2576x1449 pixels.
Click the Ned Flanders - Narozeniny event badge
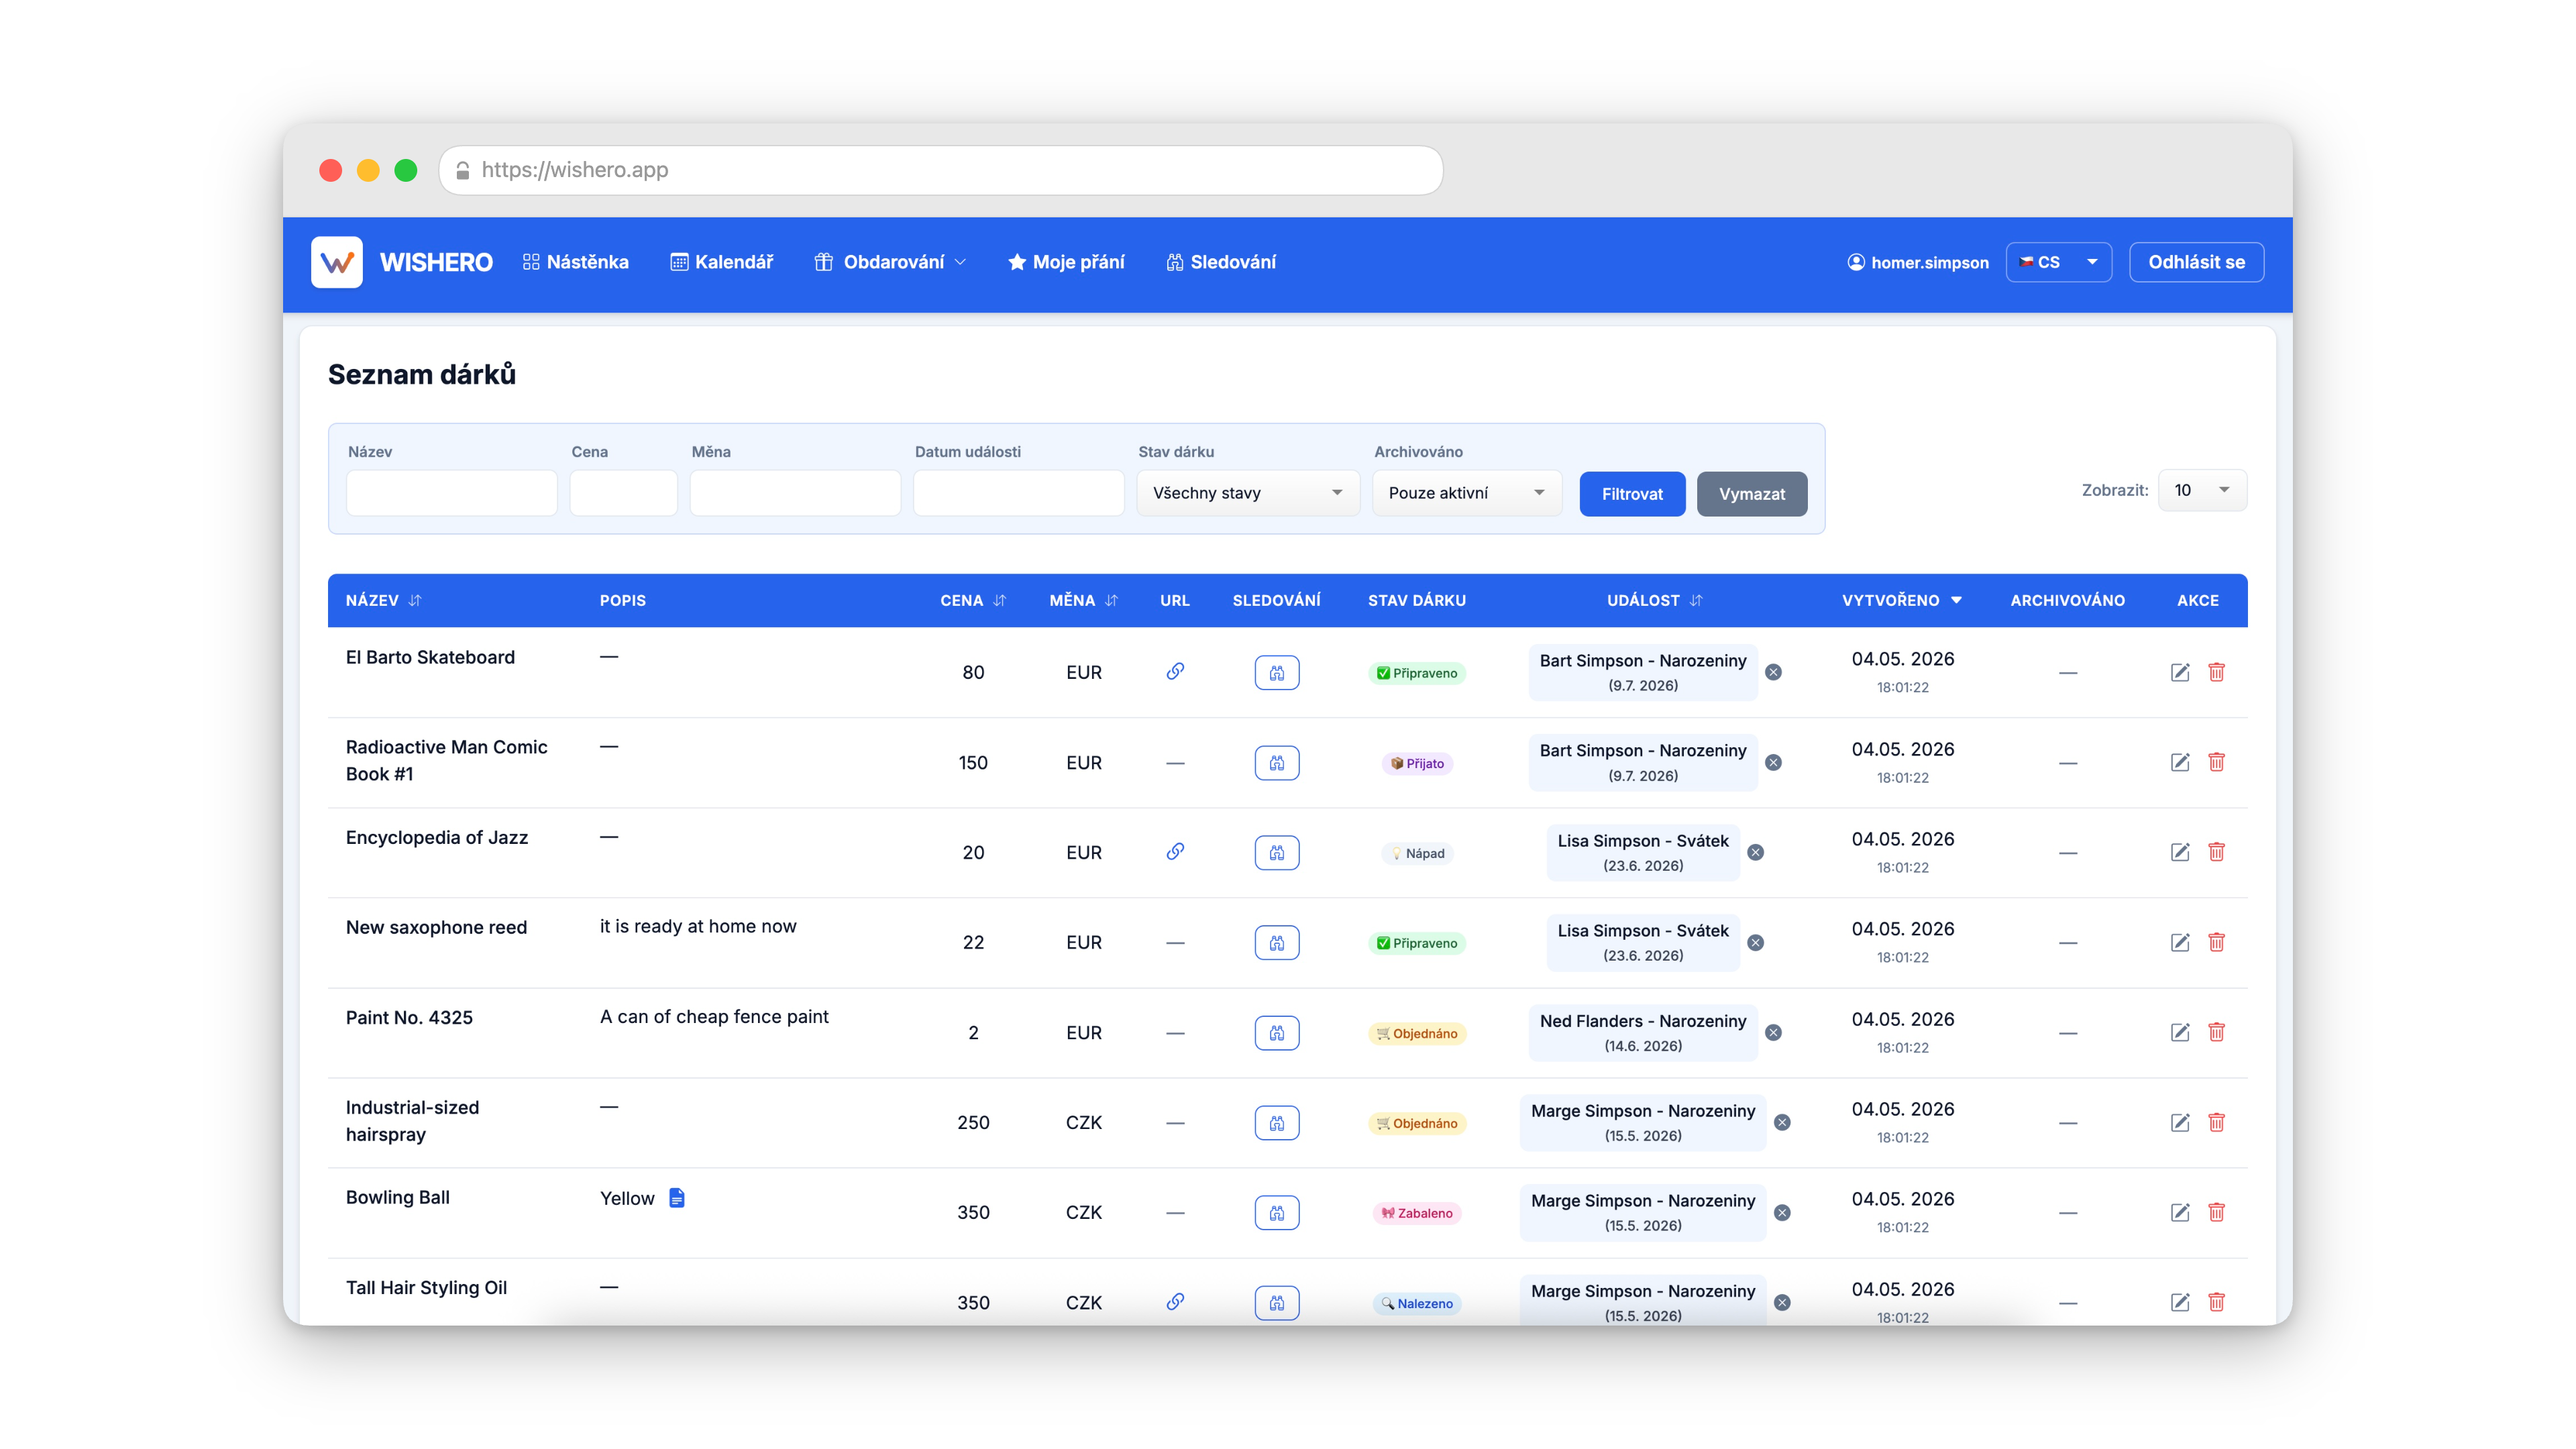point(1642,1032)
